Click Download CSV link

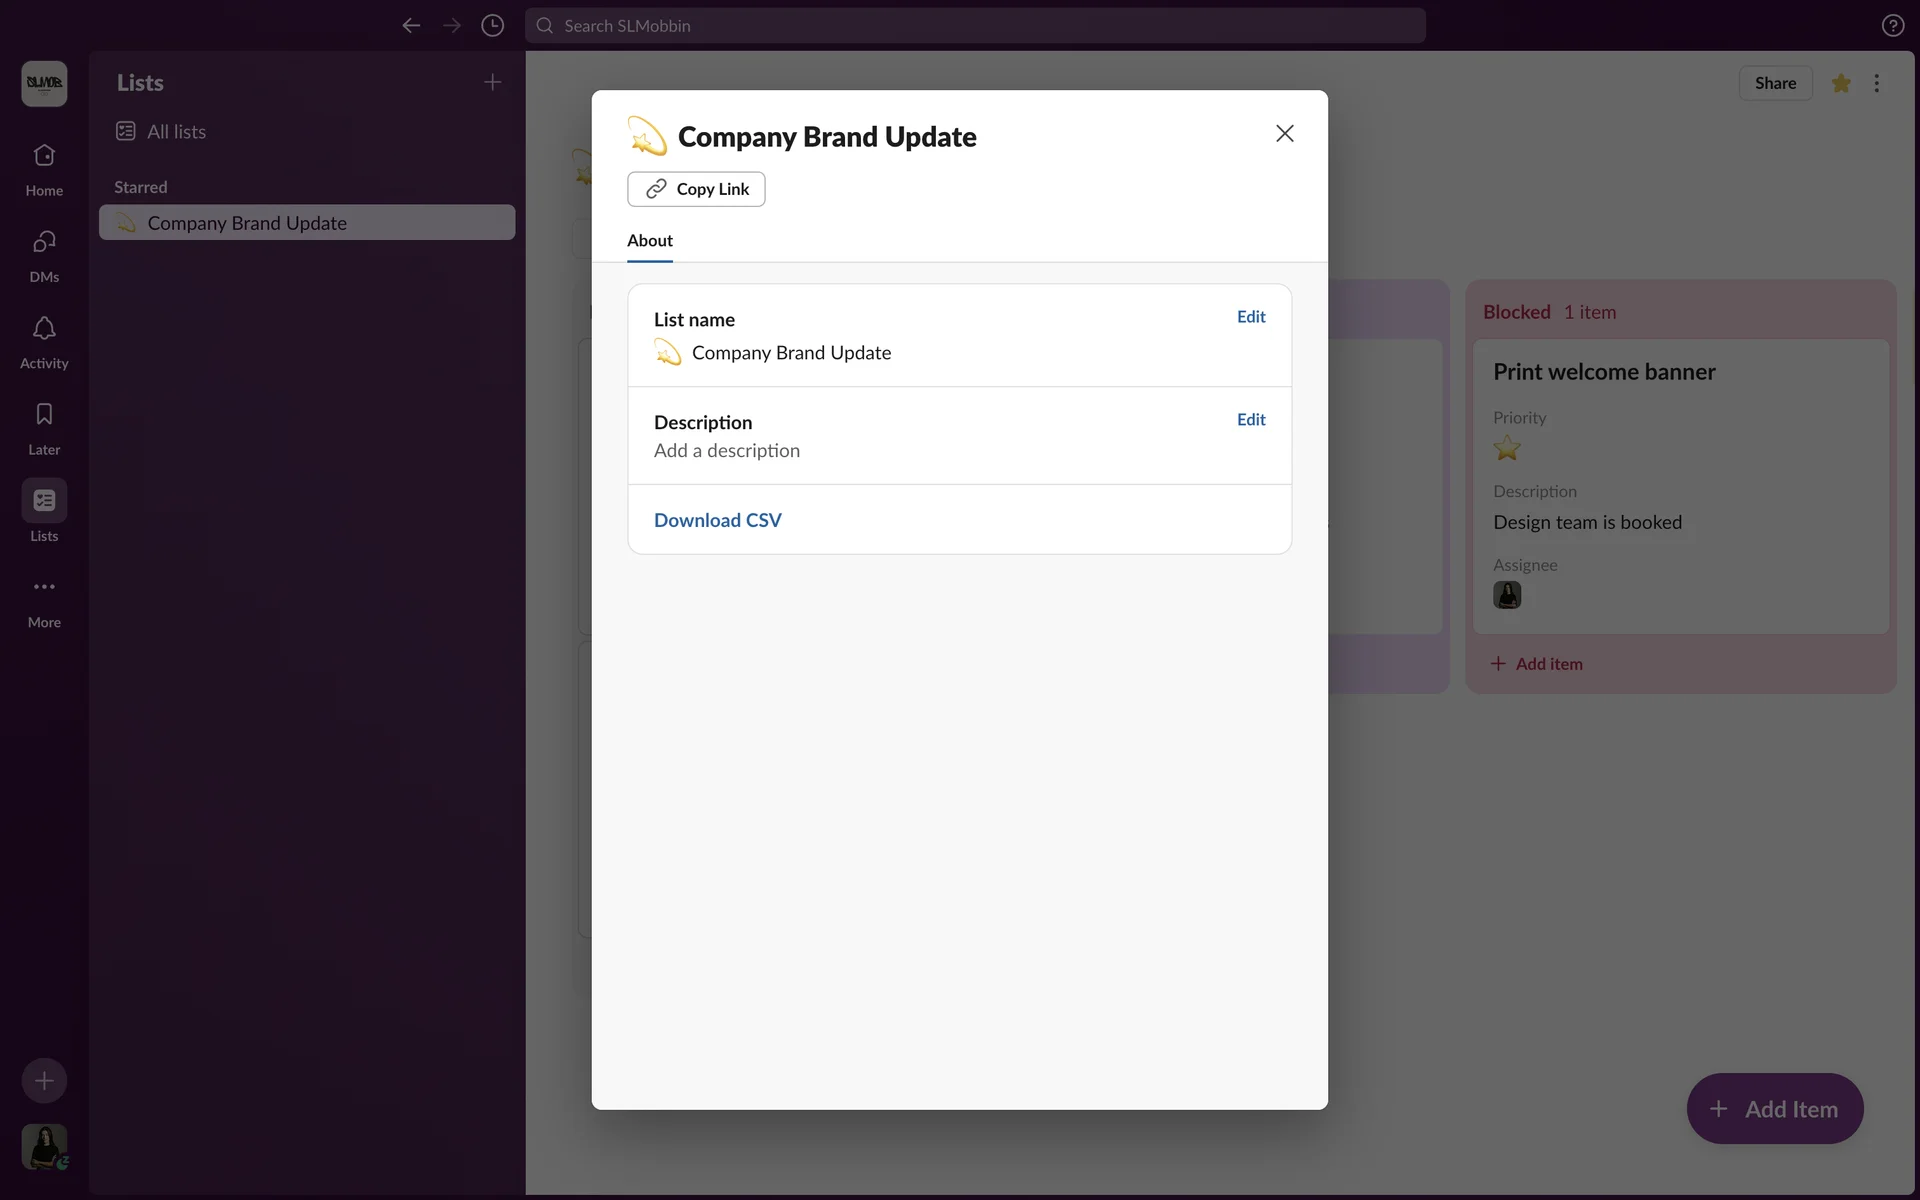718,520
